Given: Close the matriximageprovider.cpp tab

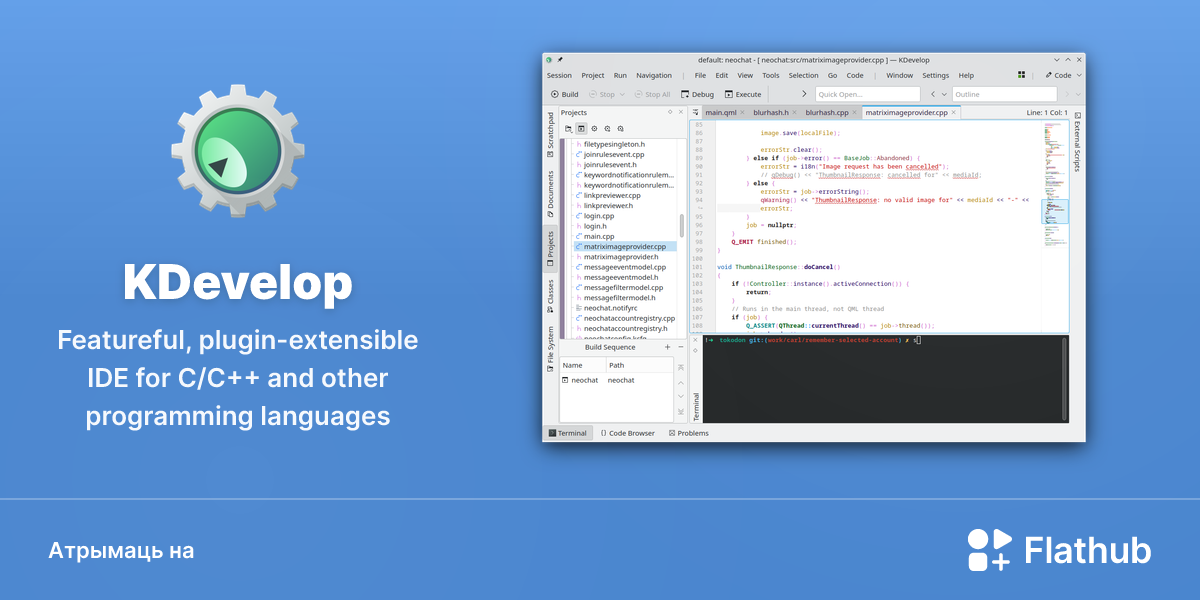Looking at the screenshot, I should click(954, 113).
